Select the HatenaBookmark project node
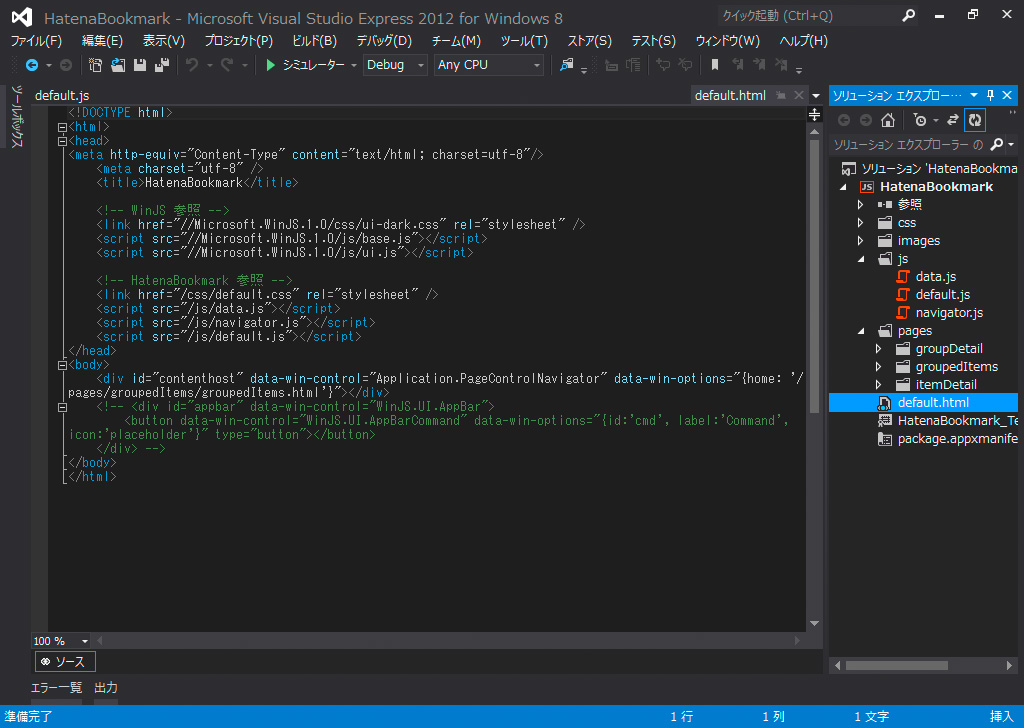The height and width of the screenshot is (728, 1024). click(x=936, y=187)
